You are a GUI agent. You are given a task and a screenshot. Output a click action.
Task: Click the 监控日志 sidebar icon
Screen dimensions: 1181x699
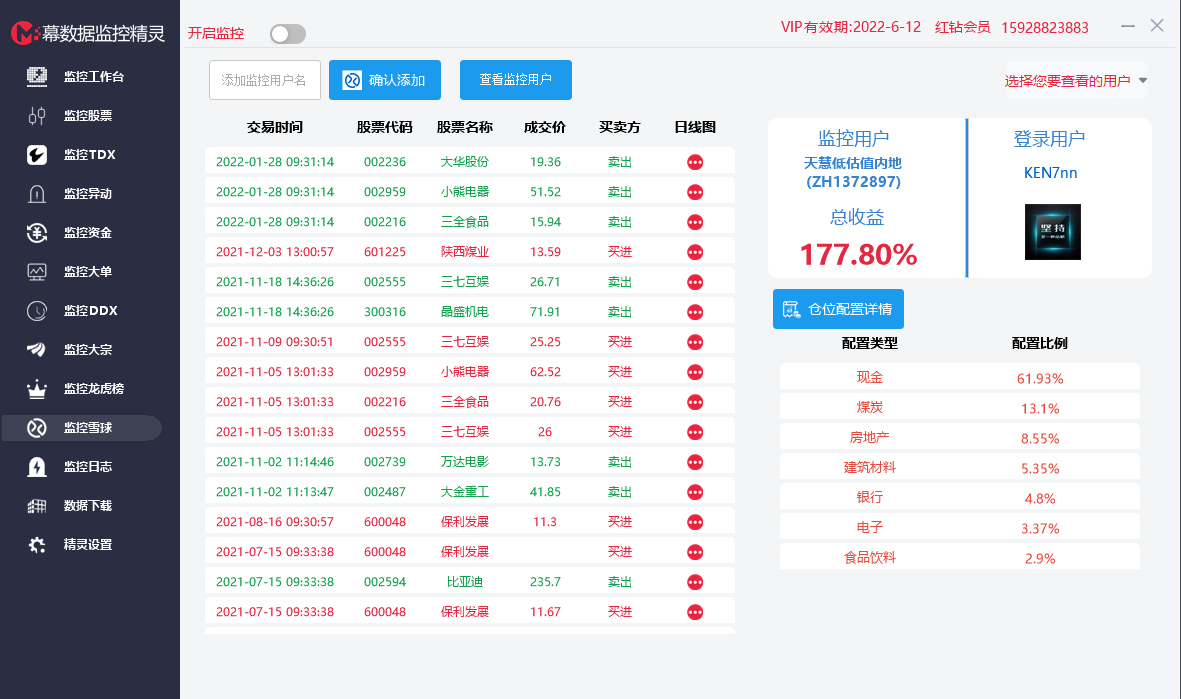pos(36,467)
